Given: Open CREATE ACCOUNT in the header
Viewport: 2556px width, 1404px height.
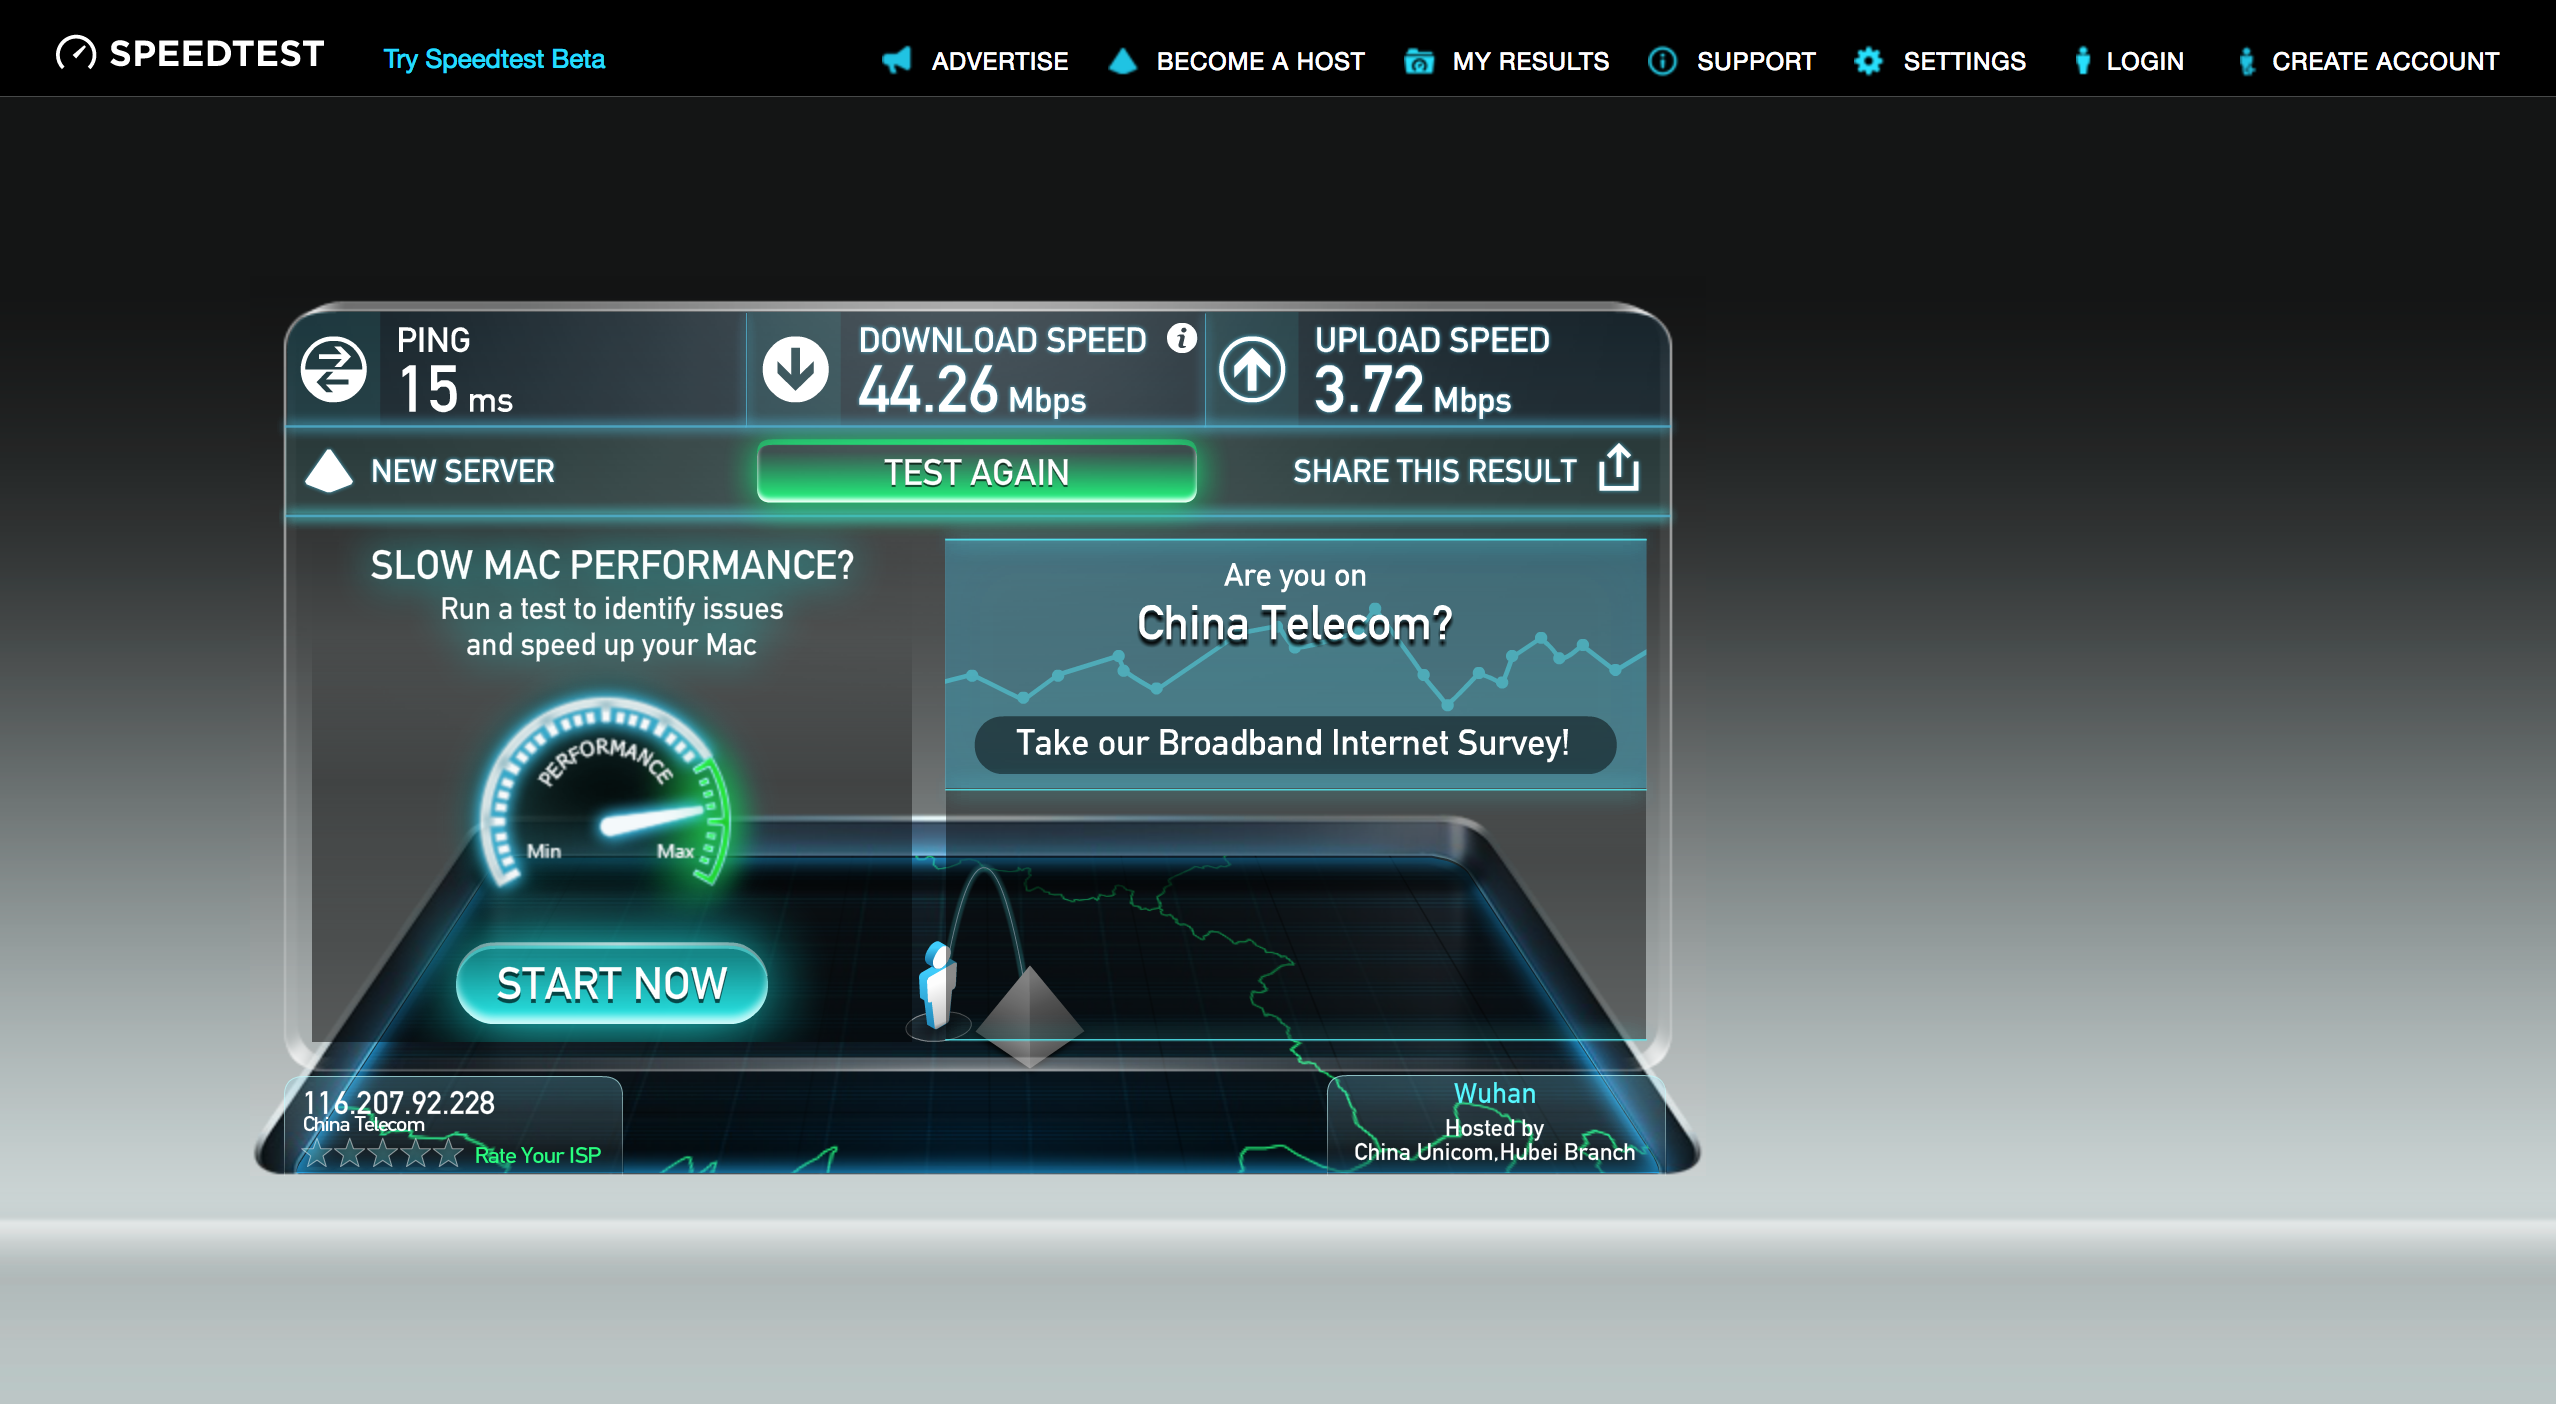Looking at the screenshot, I should point(2385,61).
